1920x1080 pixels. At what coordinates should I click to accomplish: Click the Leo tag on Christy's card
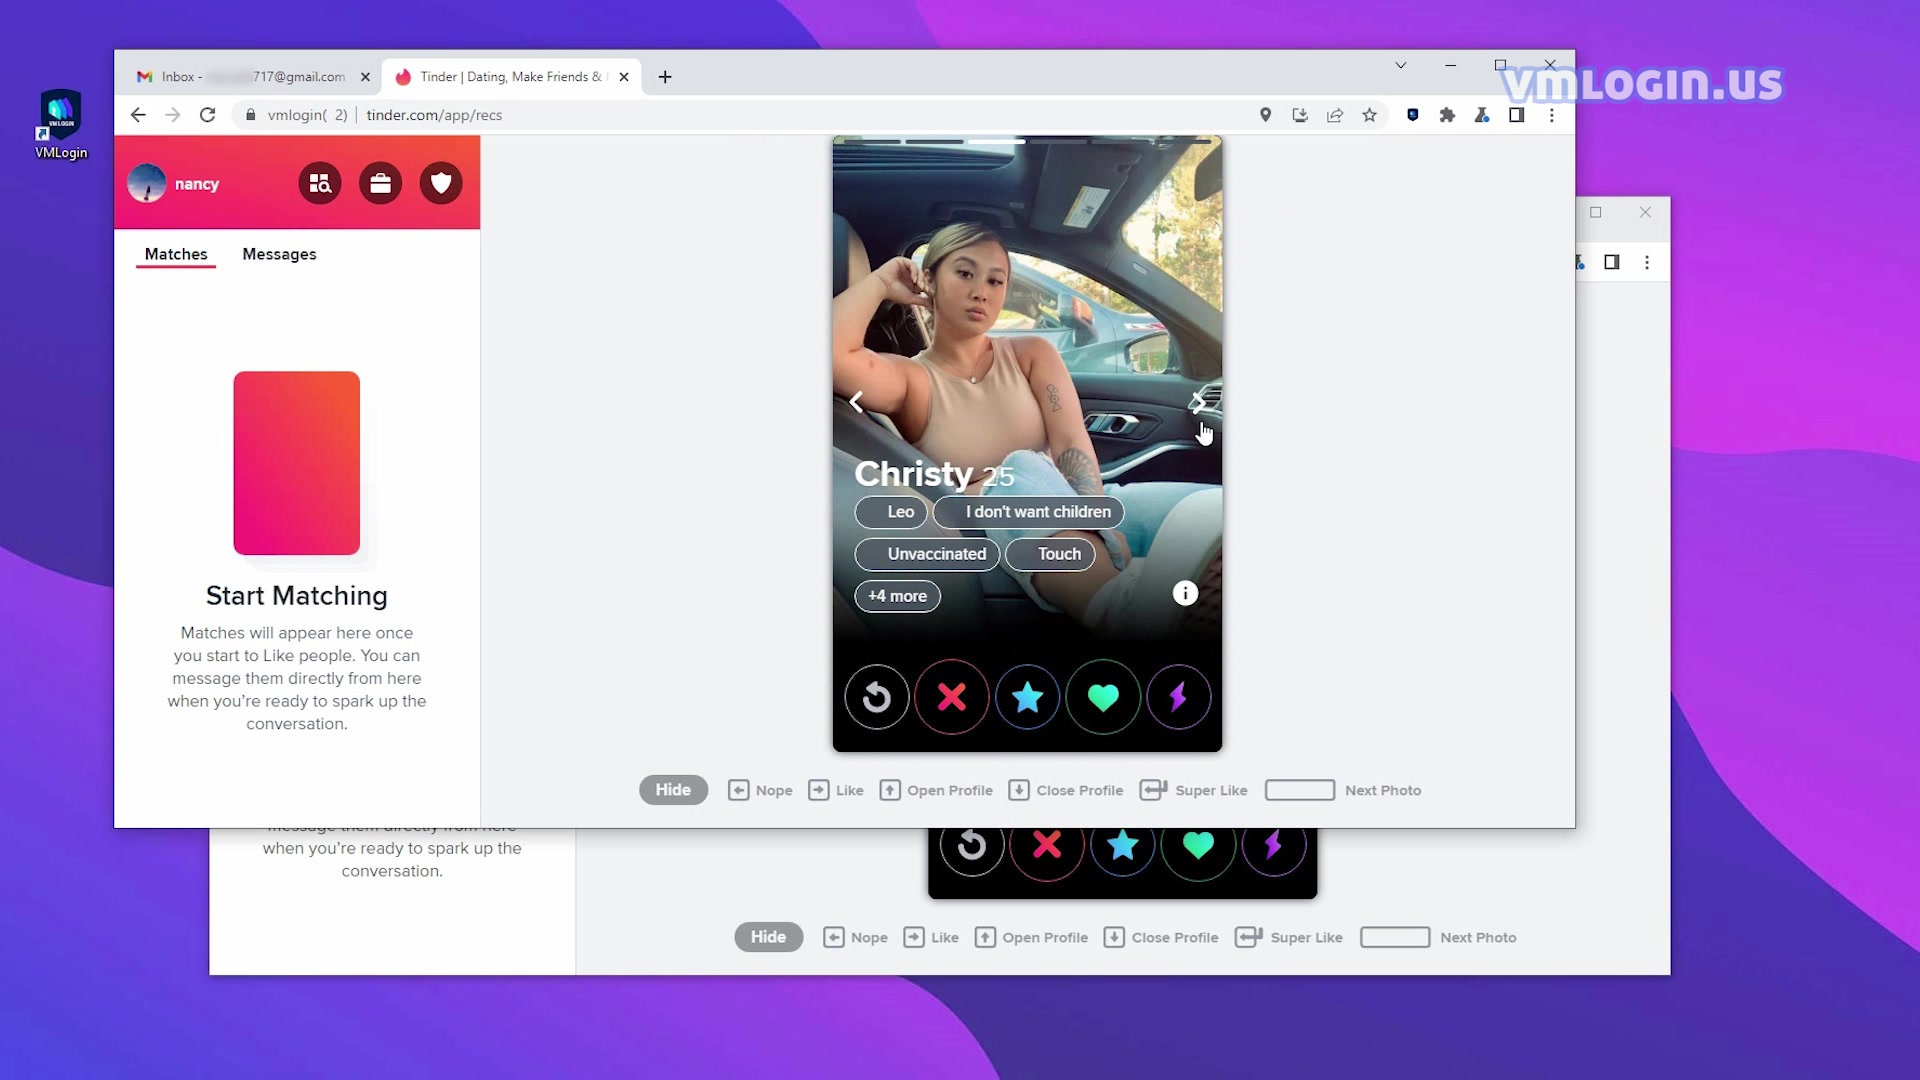[x=891, y=512]
